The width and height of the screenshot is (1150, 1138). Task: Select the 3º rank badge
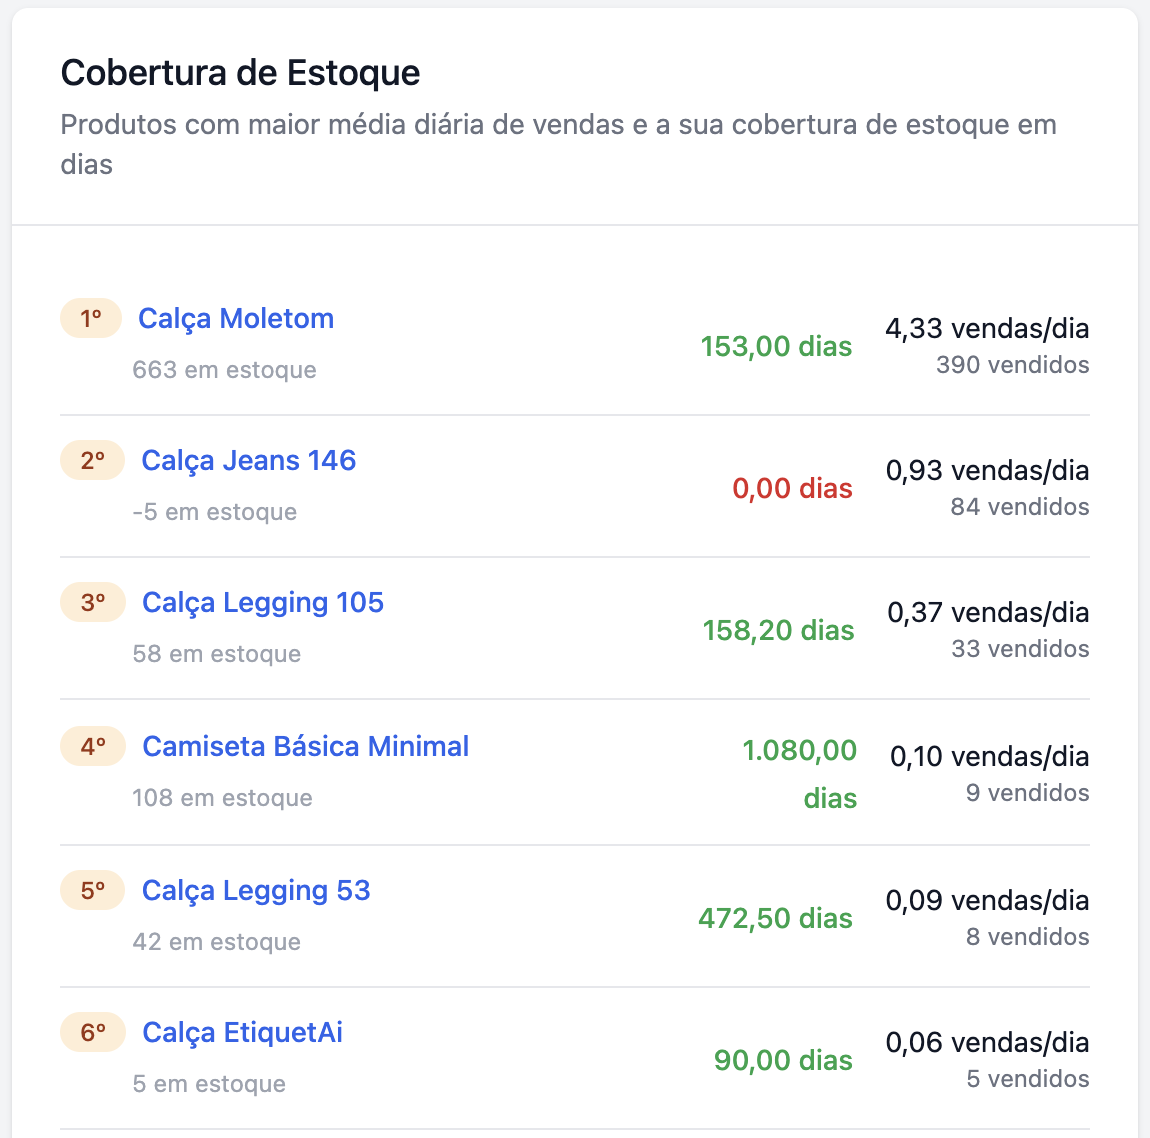pos(93,603)
